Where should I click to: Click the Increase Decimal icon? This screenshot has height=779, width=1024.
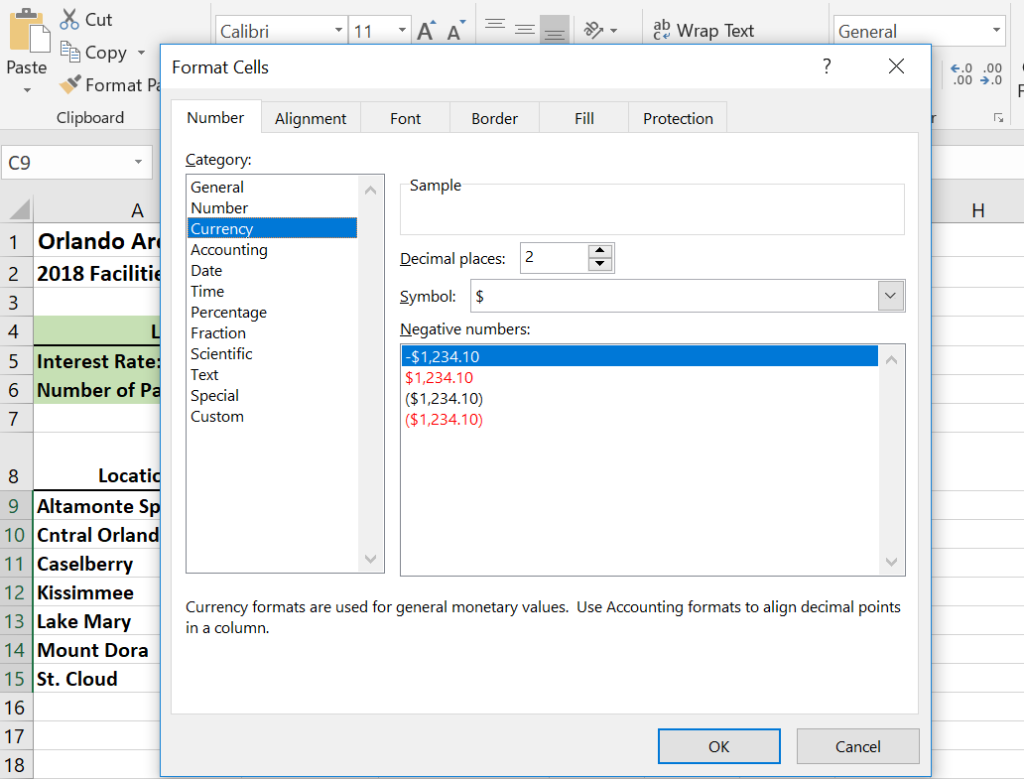coord(961,74)
